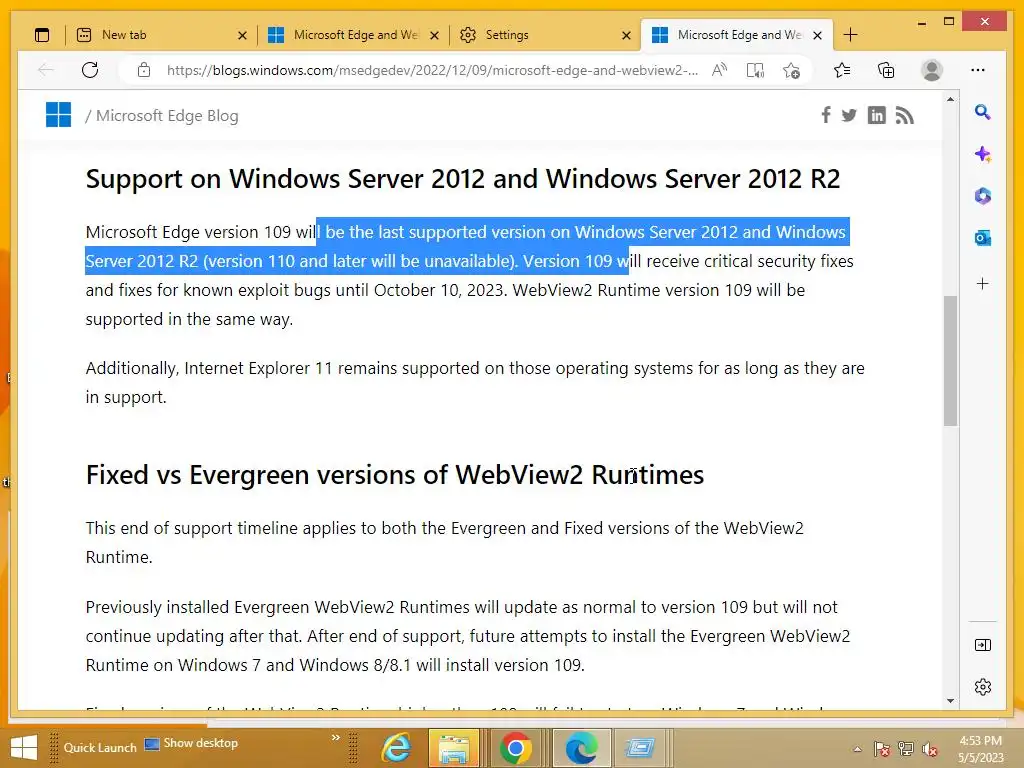The width and height of the screenshot is (1024, 768).
Task: Click Quick Launch toolbar label
Action: 100,748
